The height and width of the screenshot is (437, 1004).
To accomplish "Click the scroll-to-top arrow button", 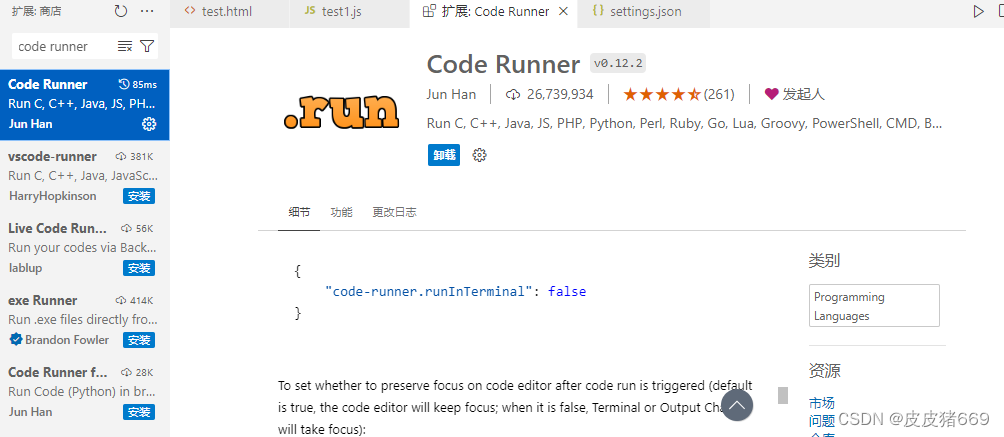I will pos(737,405).
